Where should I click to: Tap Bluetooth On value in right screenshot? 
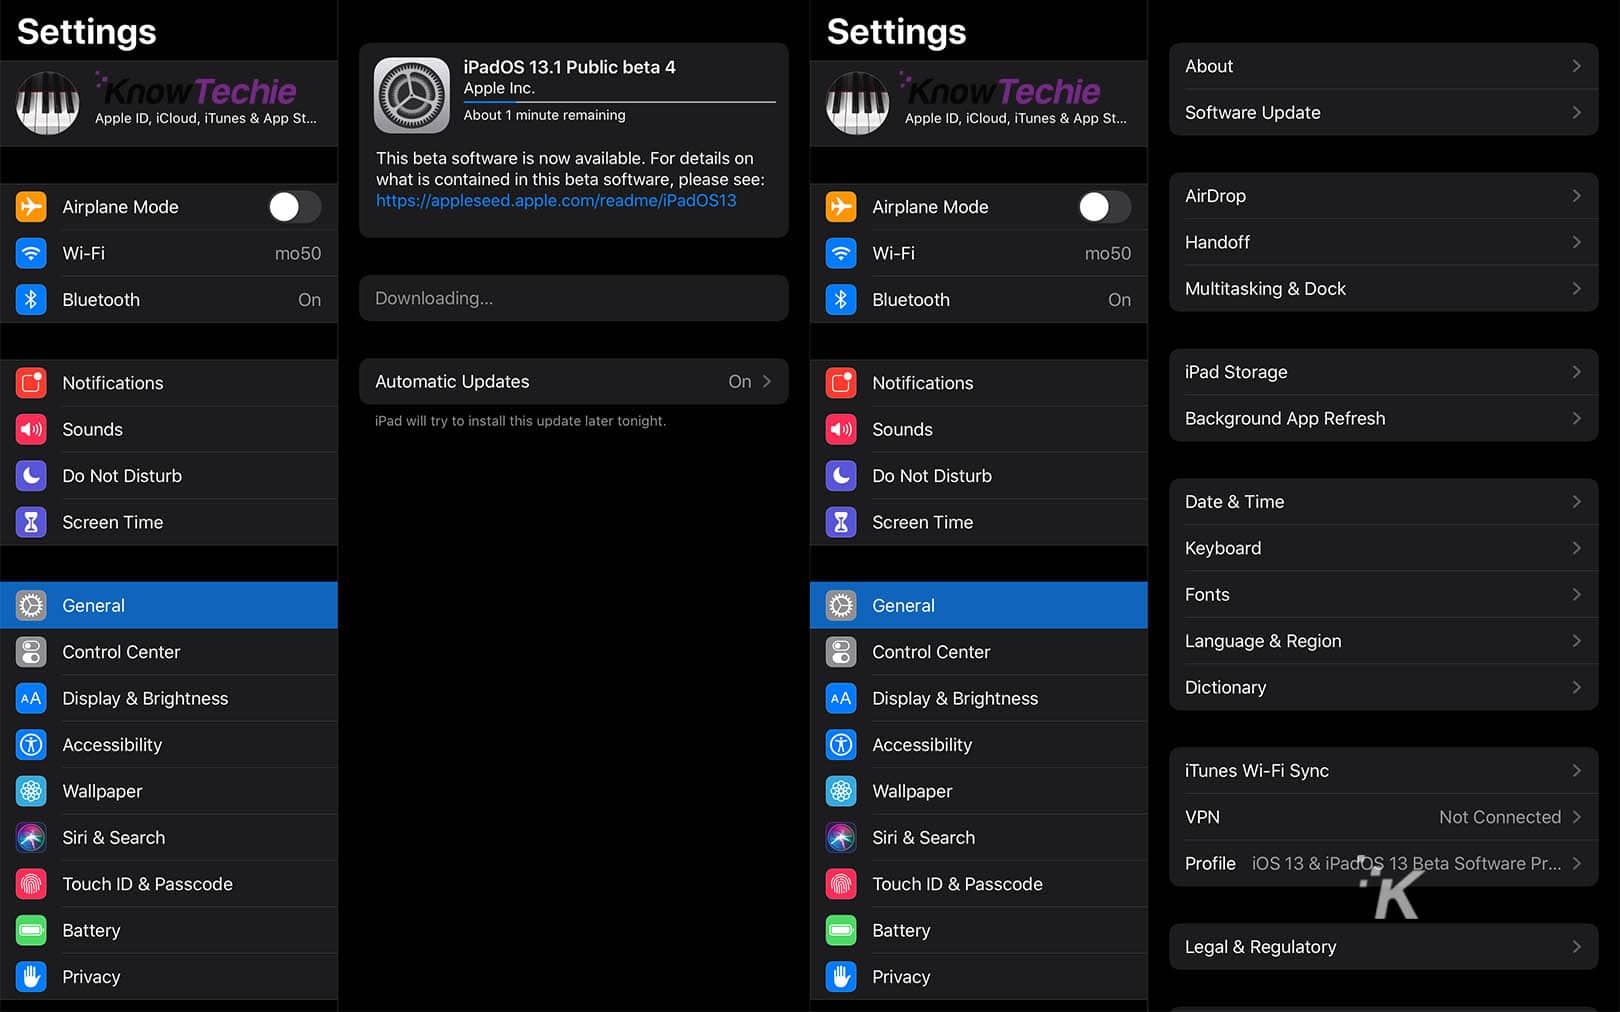tap(1119, 300)
